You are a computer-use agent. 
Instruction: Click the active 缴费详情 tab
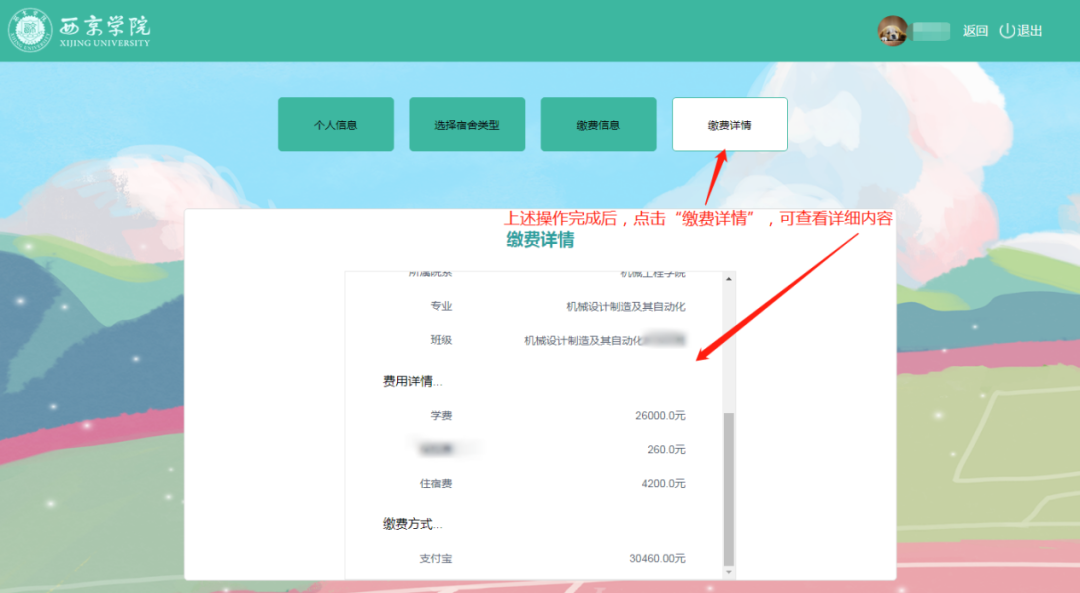729,124
